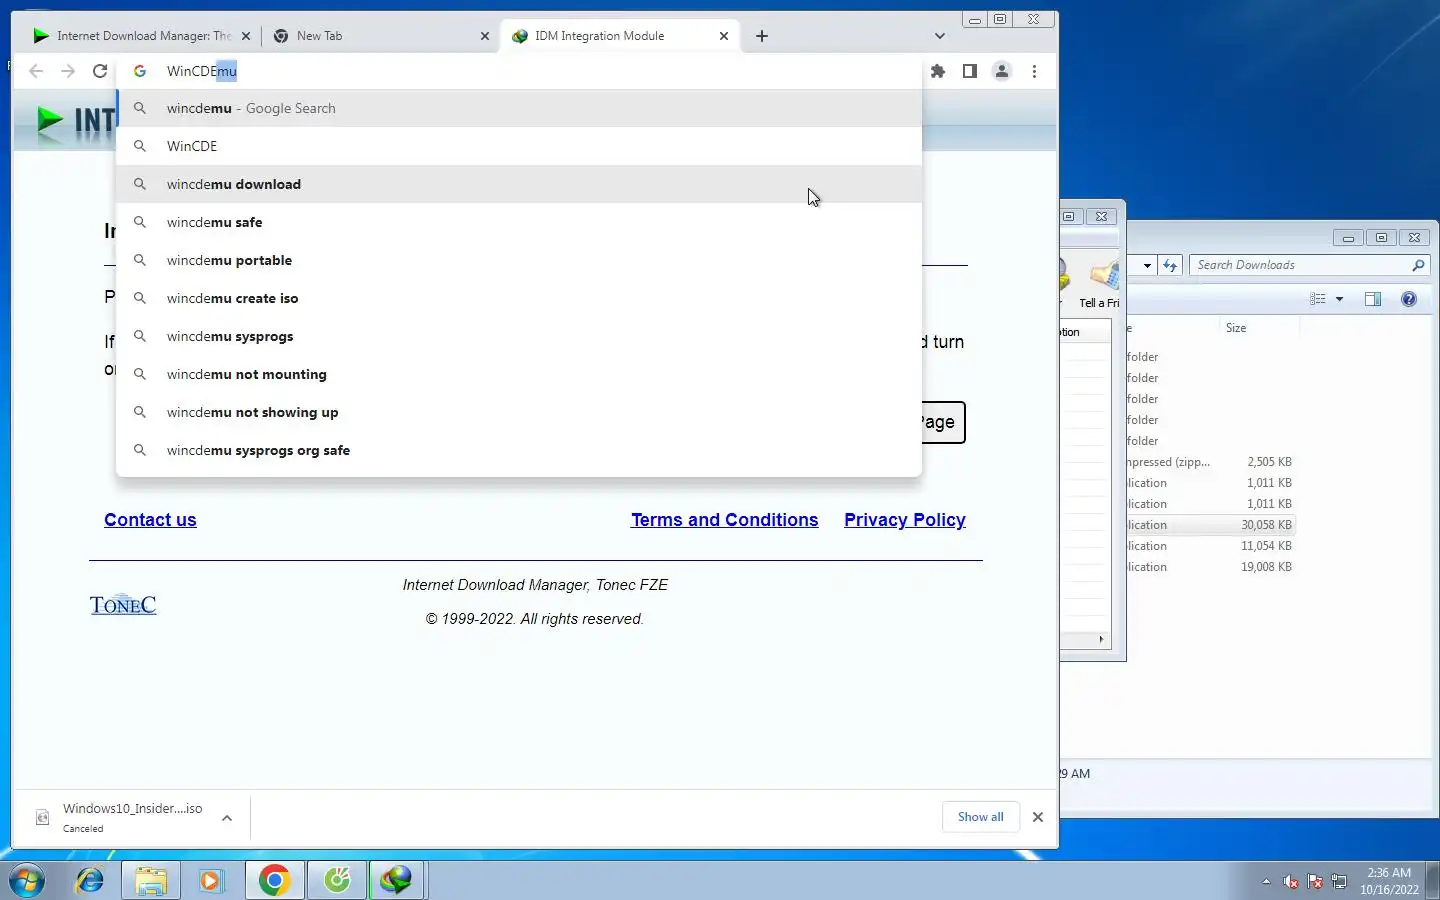Click the Tell a Friend icon
The height and width of the screenshot is (900, 1440).
(1100, 283)
